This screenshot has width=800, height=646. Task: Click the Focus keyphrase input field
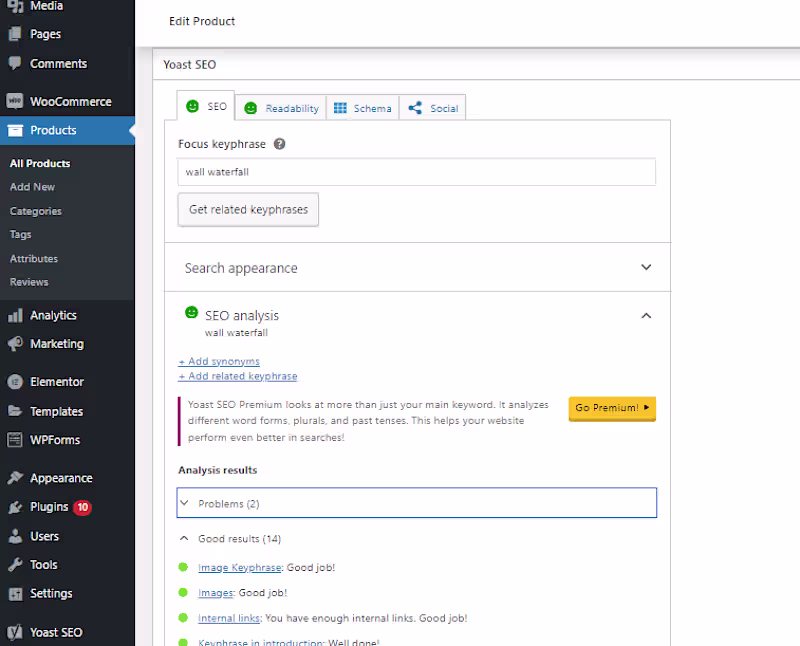click(x=416, y=172)
